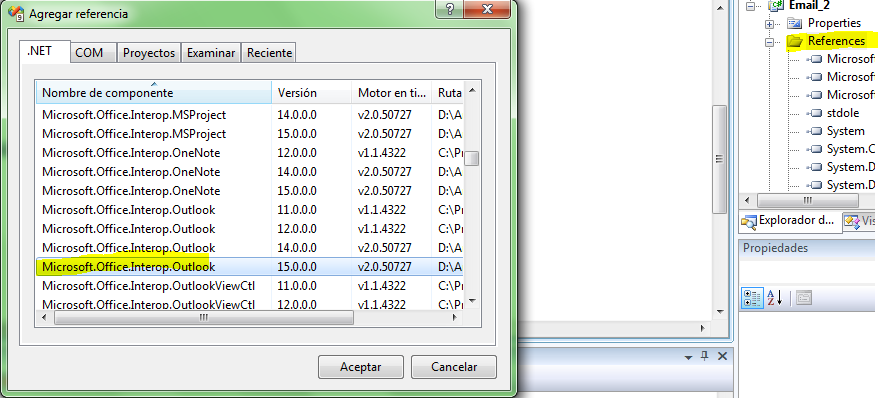Viewport: 878px width, 398px height.
Task: Select Microsoft.Office.Interop.Outlook version 12.0.0.0 row
Action: [250, 229]
